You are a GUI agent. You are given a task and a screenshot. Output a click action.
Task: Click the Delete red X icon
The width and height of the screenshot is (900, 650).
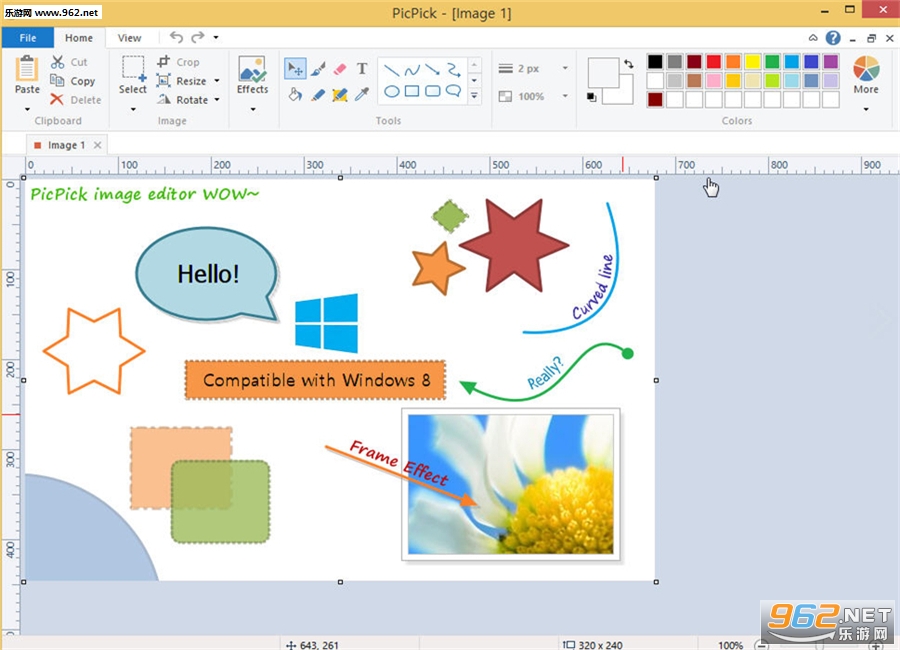[57, 99]
